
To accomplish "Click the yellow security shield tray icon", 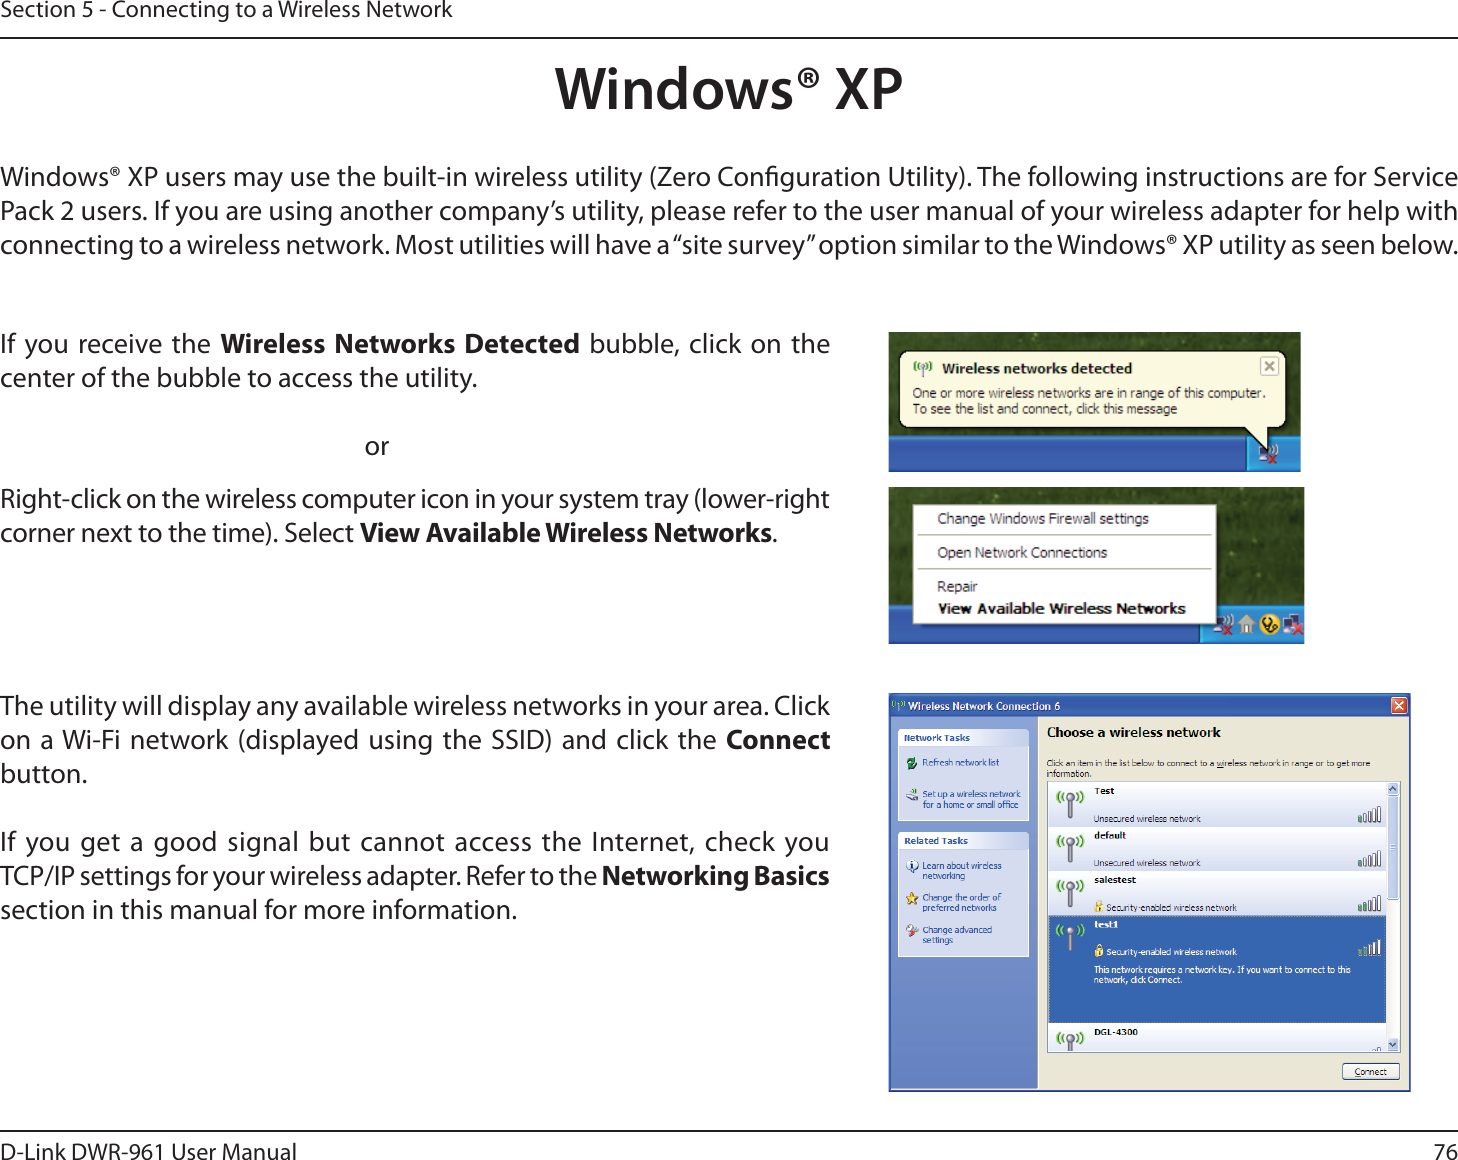I will click(1270, 625).
